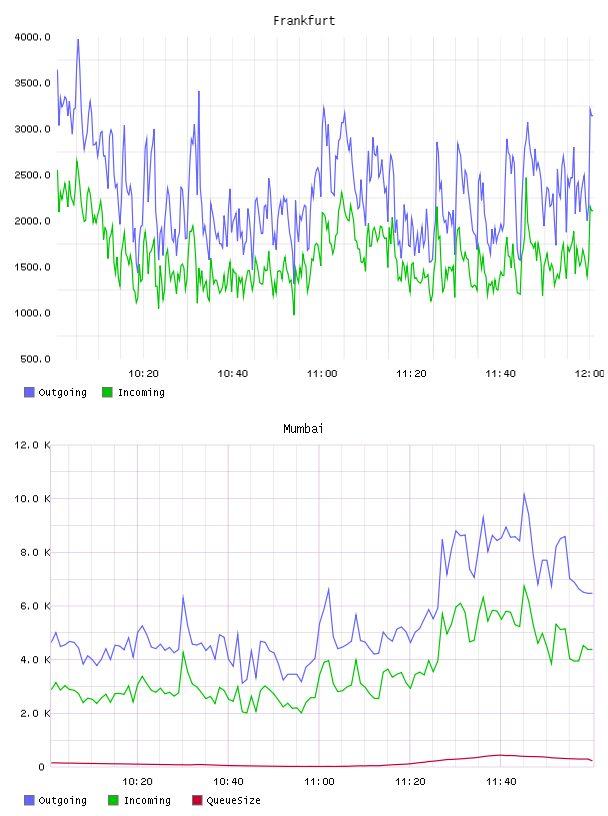Click the green Incoming swatch in Frankfurt legend
608x816 pixels.
point(107,392)
